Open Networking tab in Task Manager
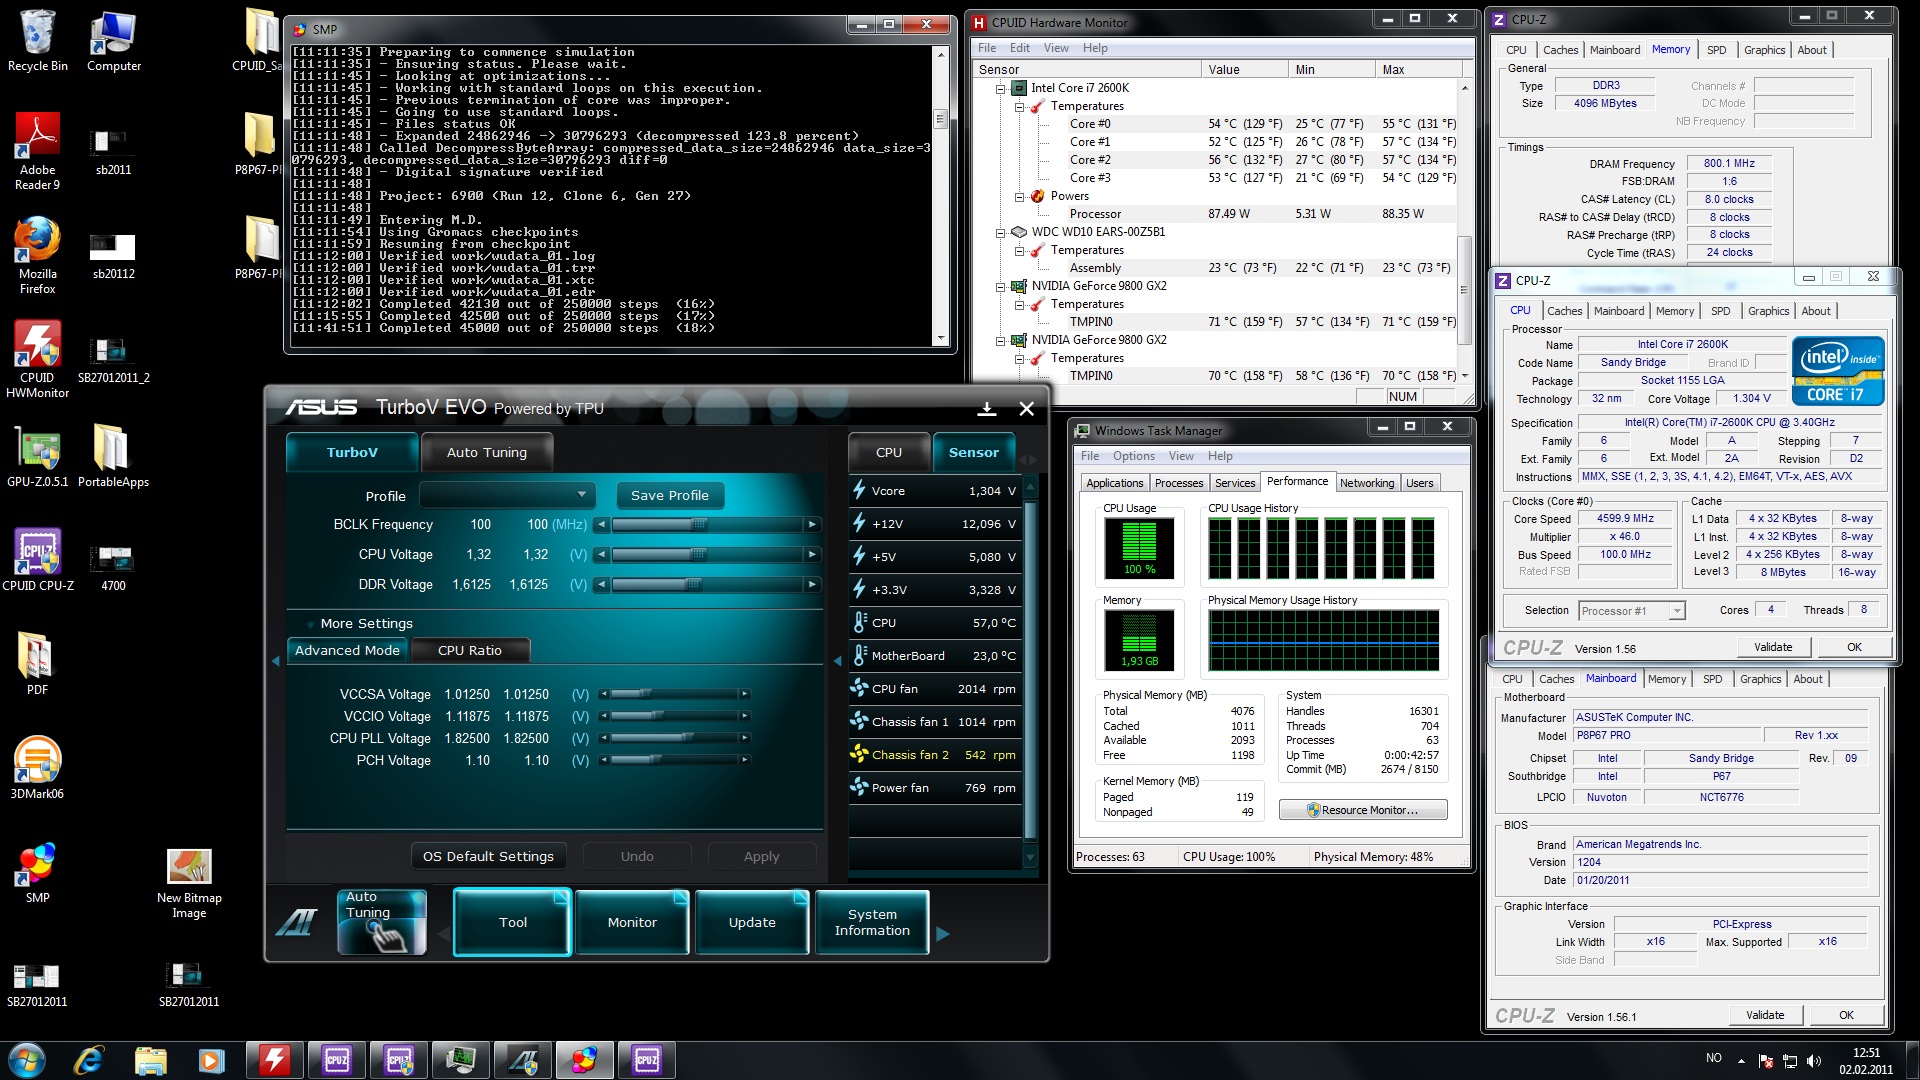Image resolution: width=1920 pixels, height=1080 pixels. 1367,483
